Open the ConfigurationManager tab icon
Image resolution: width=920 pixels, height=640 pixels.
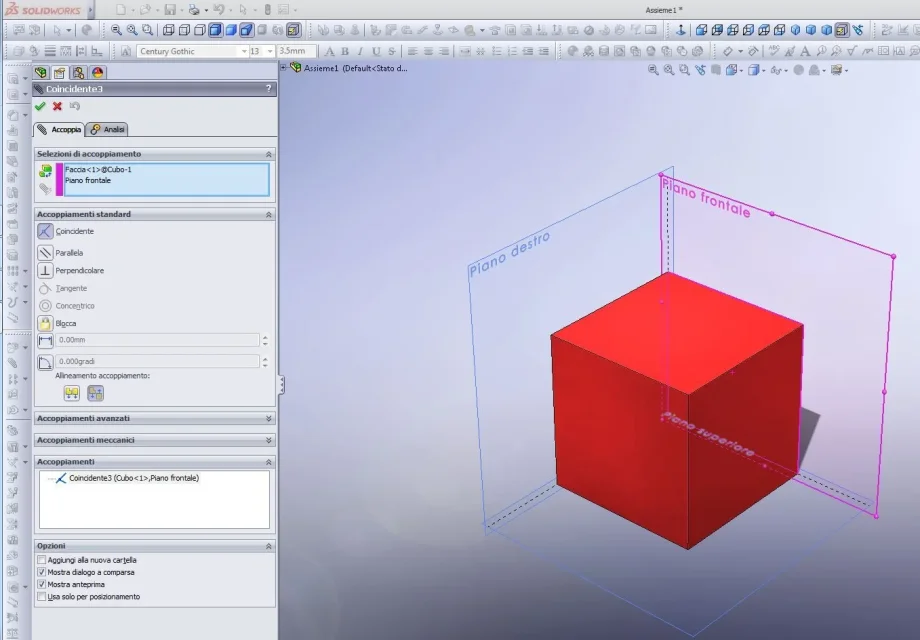[78, 72]
